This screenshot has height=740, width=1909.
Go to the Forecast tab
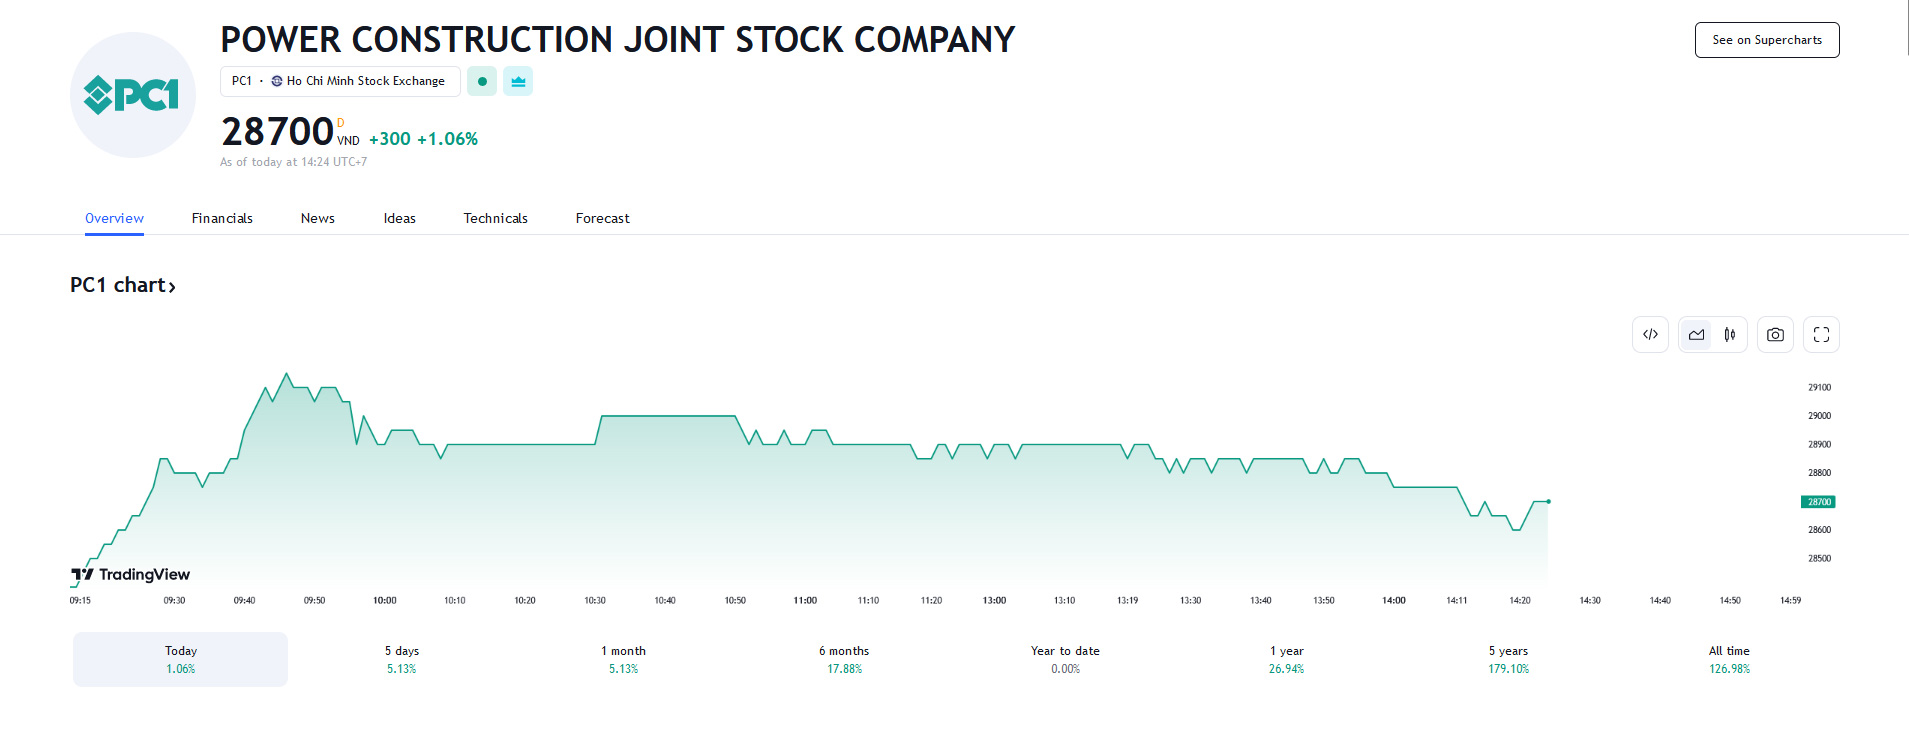(602, 218)
